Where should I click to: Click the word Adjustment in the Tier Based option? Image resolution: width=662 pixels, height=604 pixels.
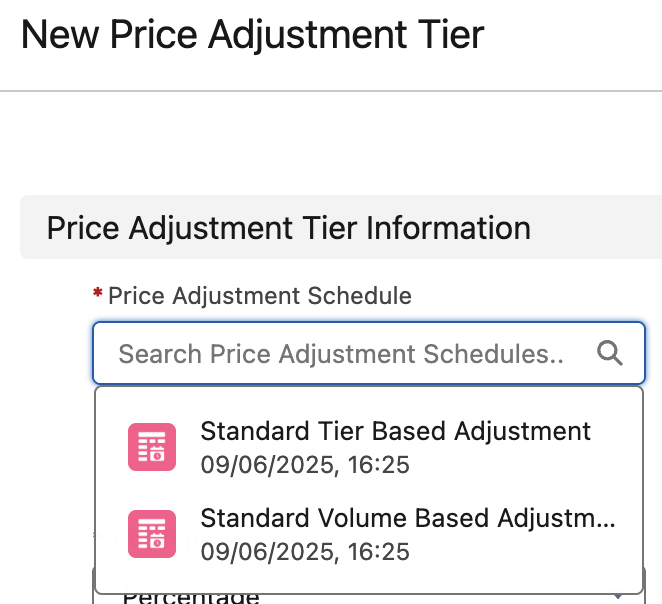[522, 431]
